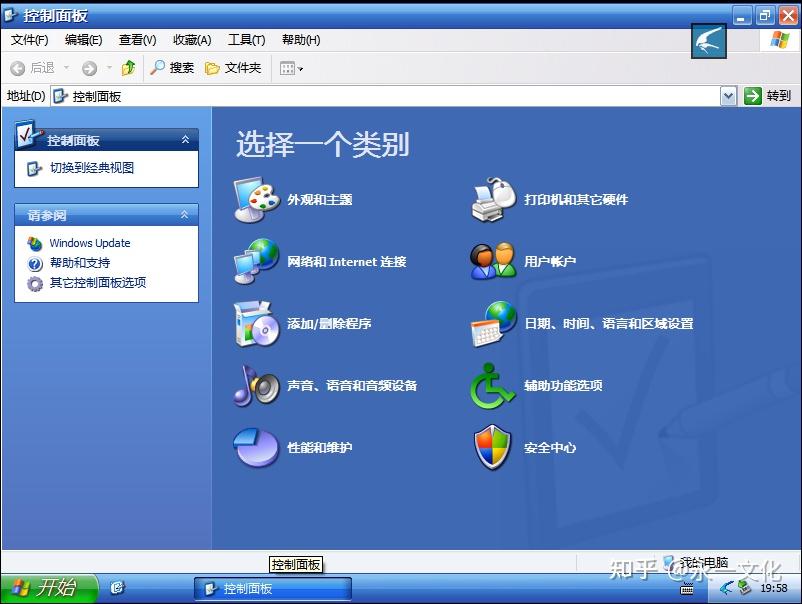
Task: Click the 切换到经典视图 link
Action: tap(92, 168)
